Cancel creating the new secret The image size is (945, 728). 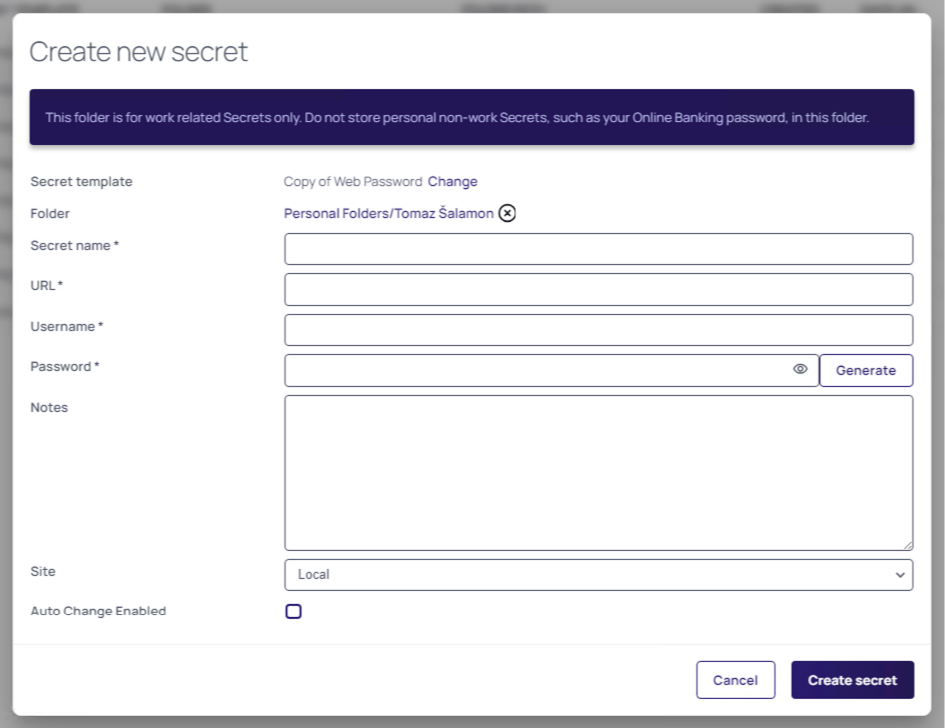click(x=735, y=679)
